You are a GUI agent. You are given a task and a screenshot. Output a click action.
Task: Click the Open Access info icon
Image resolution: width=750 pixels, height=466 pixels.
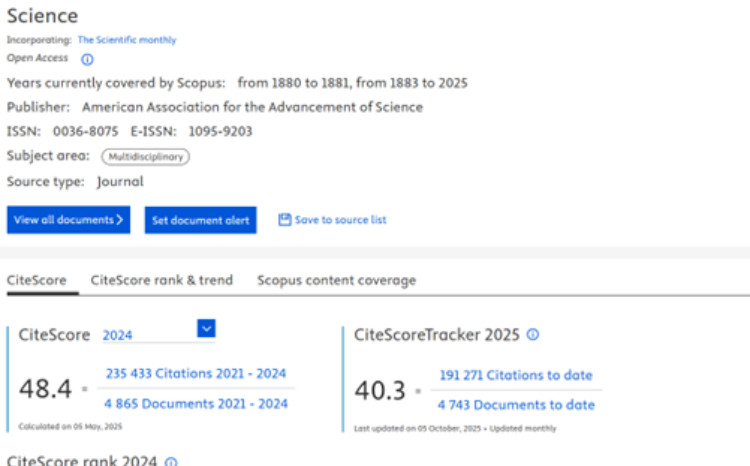[87, 59]
